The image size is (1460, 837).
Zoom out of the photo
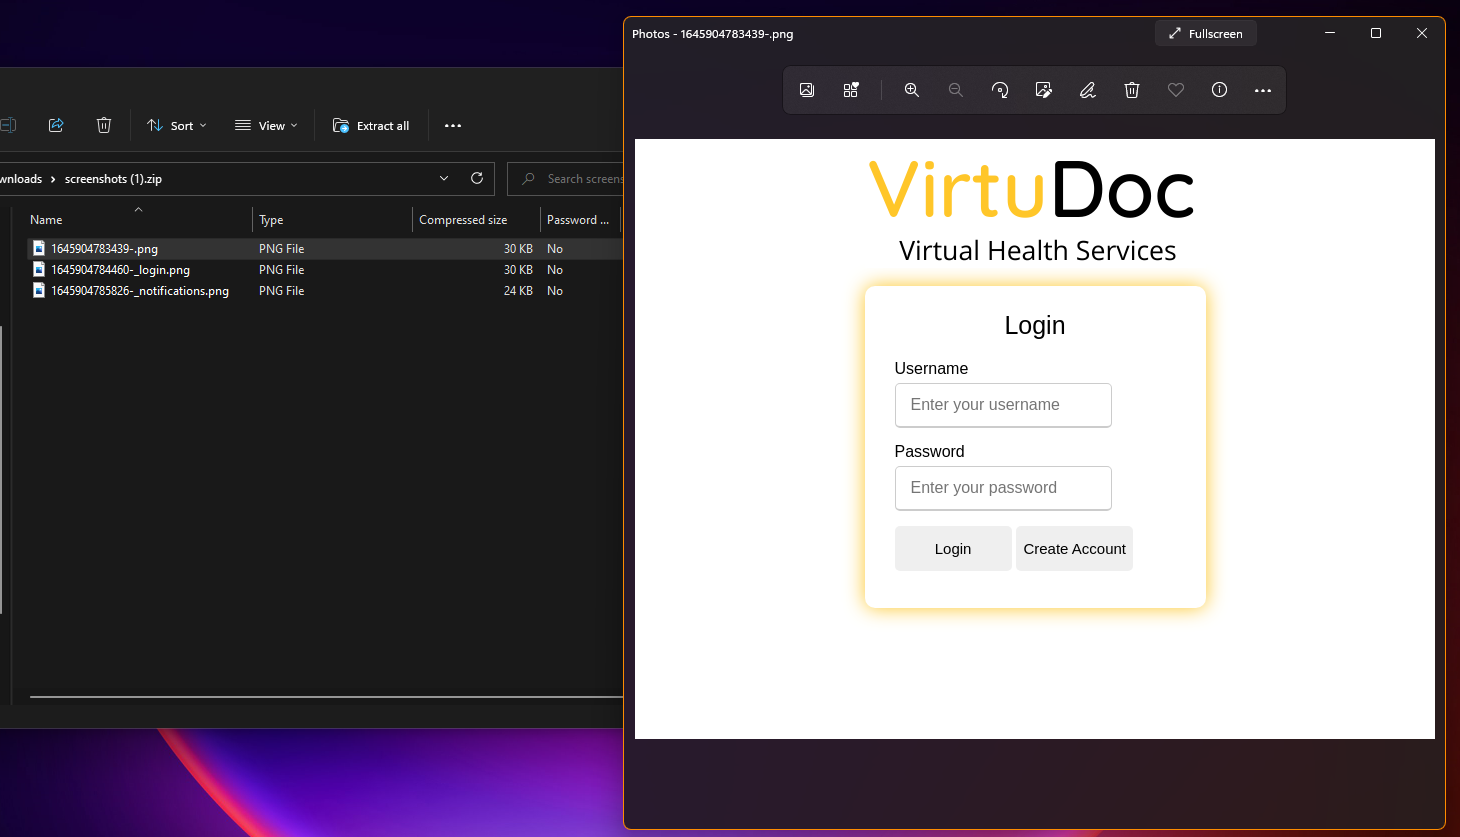(x=956, y=90)
